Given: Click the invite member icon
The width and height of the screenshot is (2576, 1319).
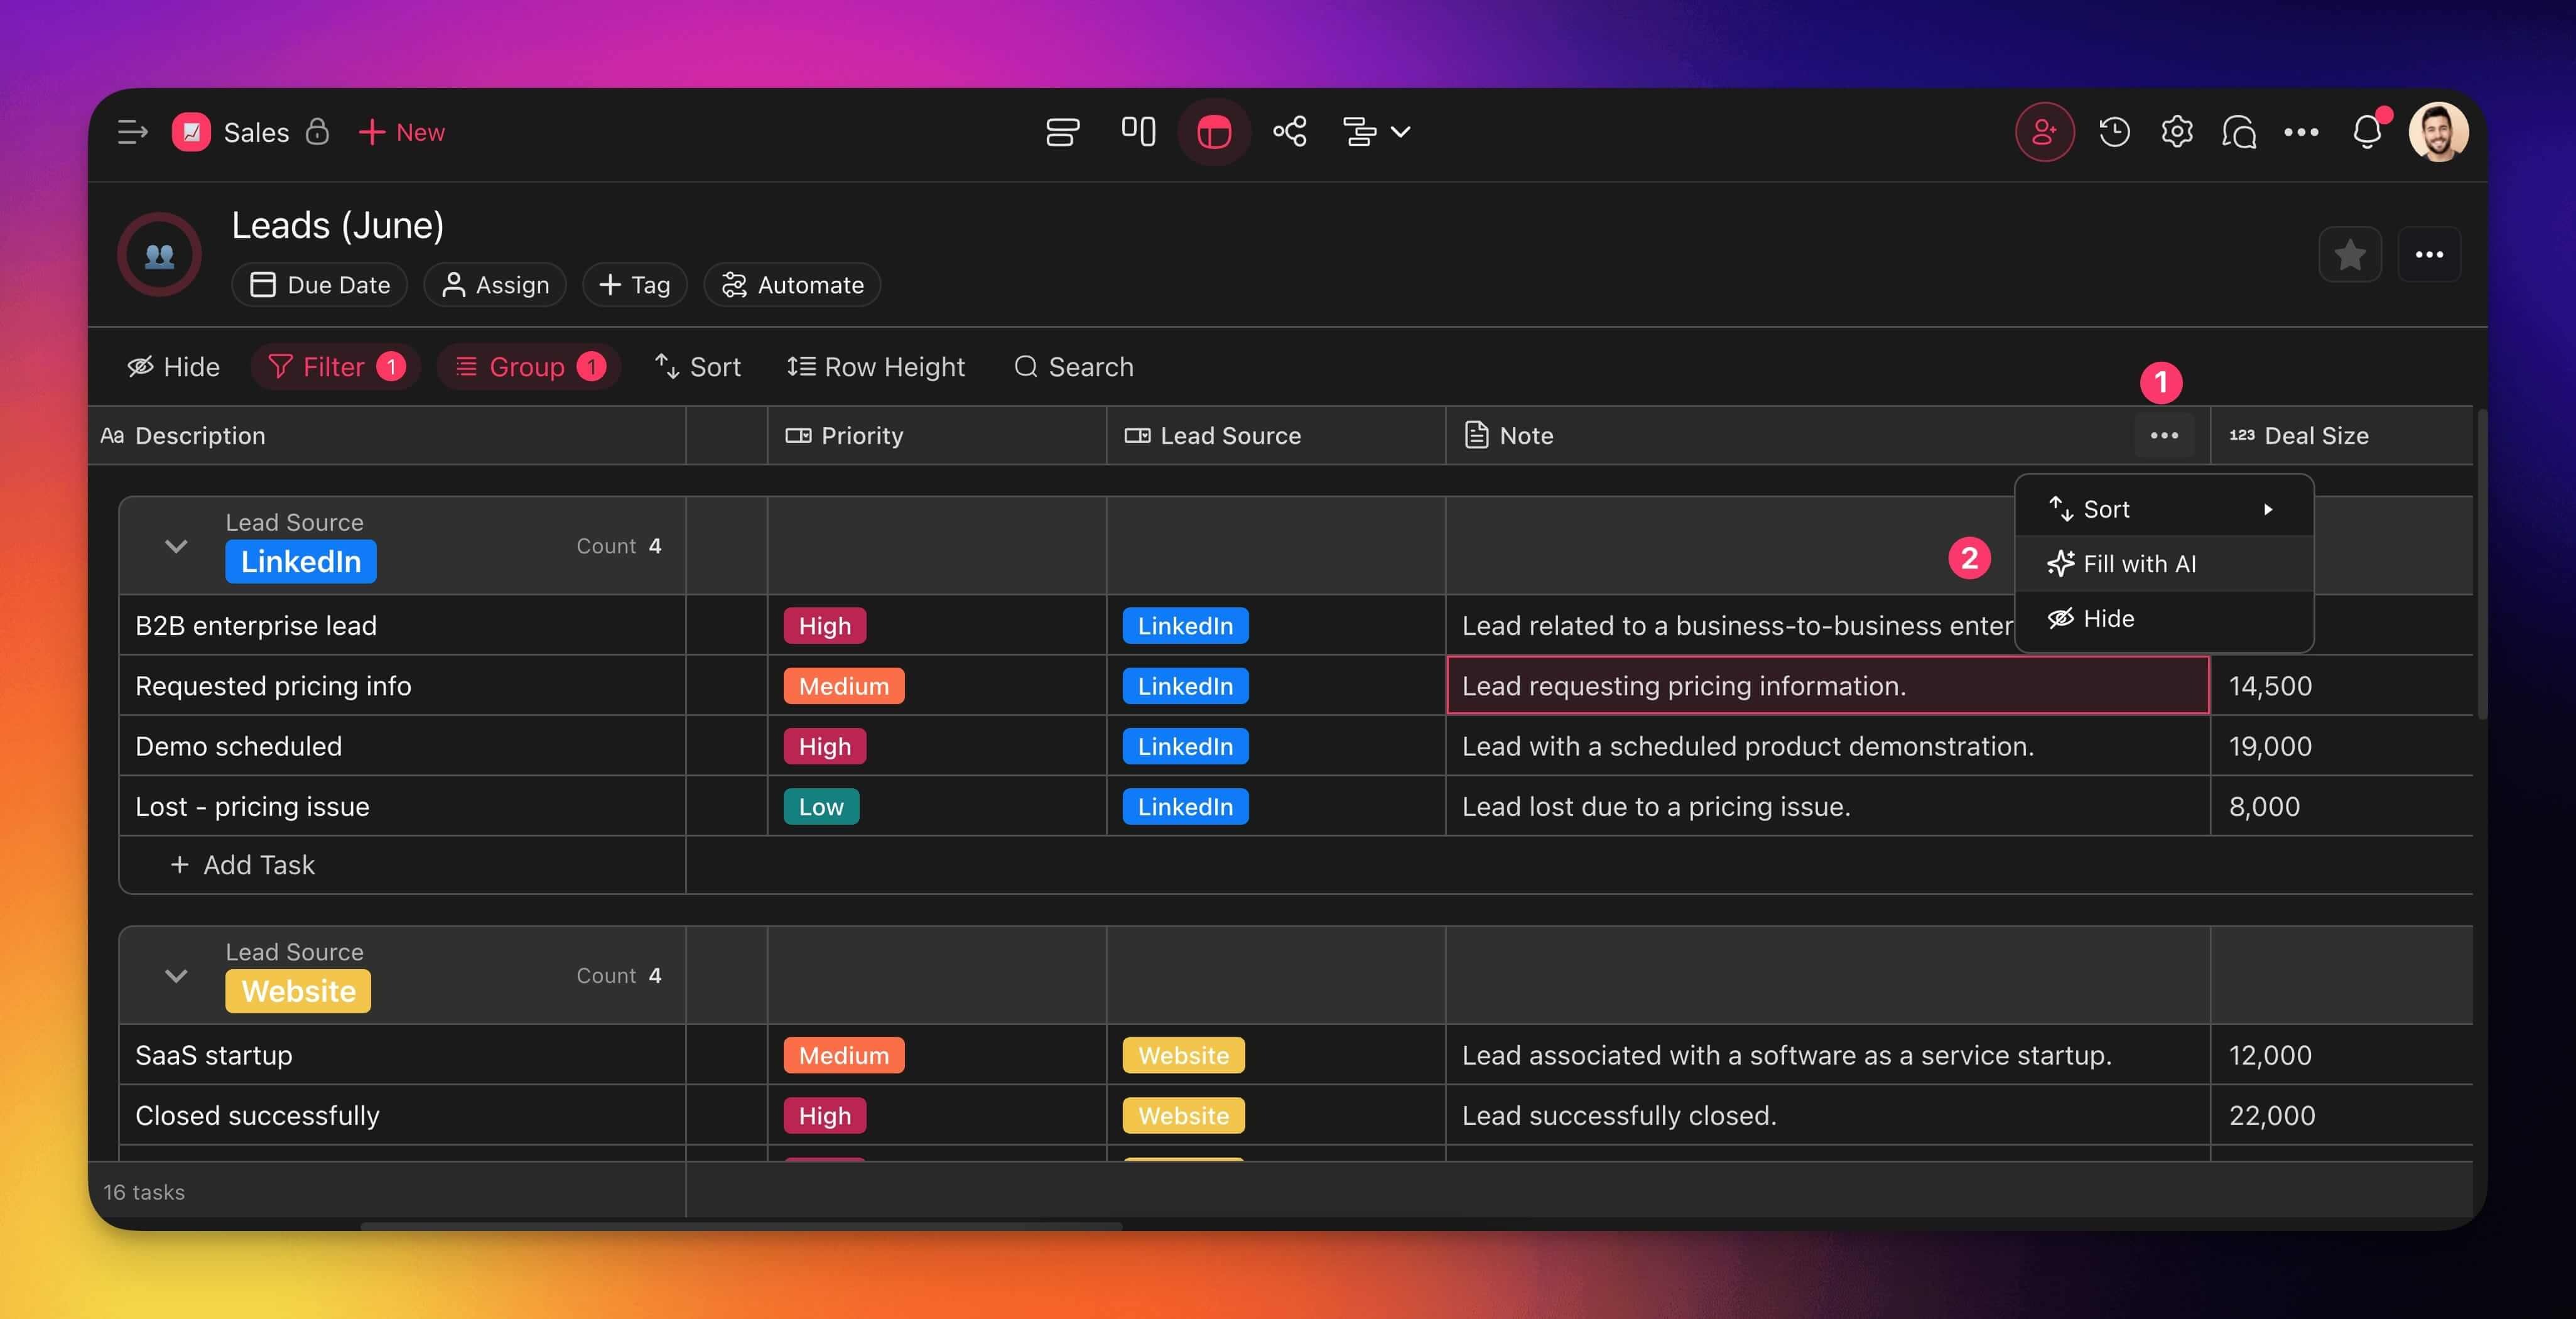Looking at the screenshot, I should (2044, 132).
